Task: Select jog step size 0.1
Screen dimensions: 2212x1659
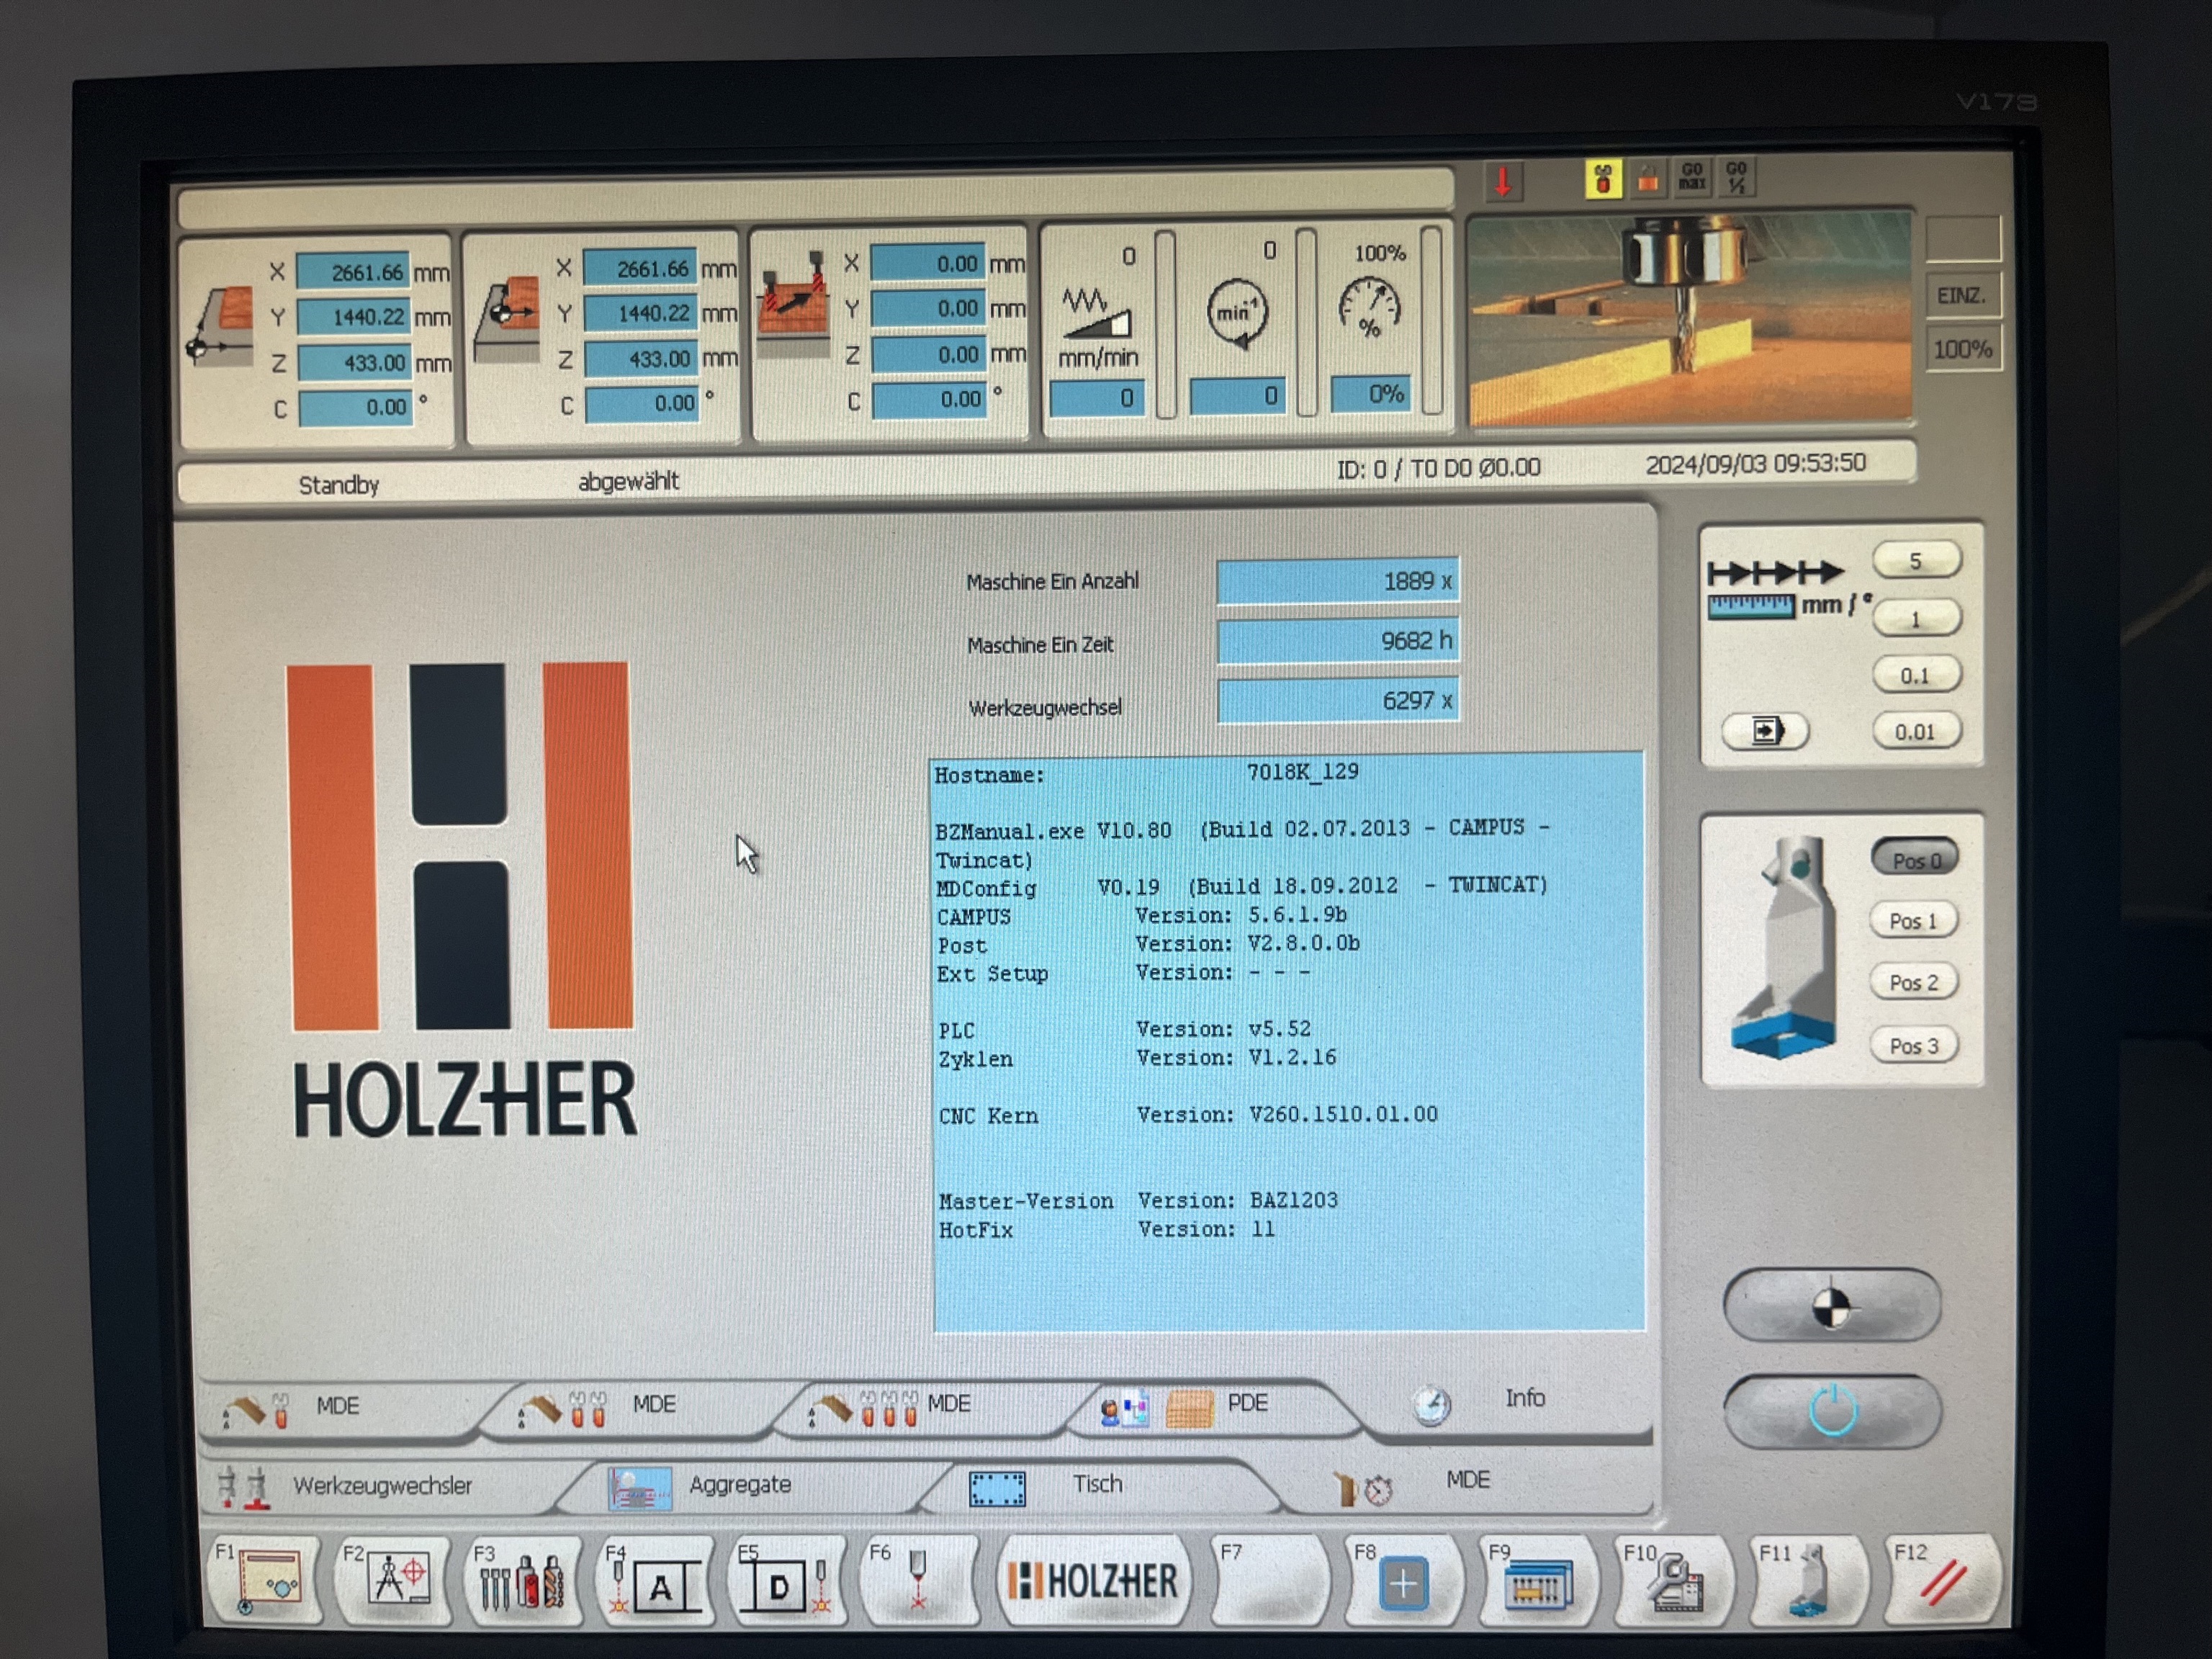Action: [1915, 675]
